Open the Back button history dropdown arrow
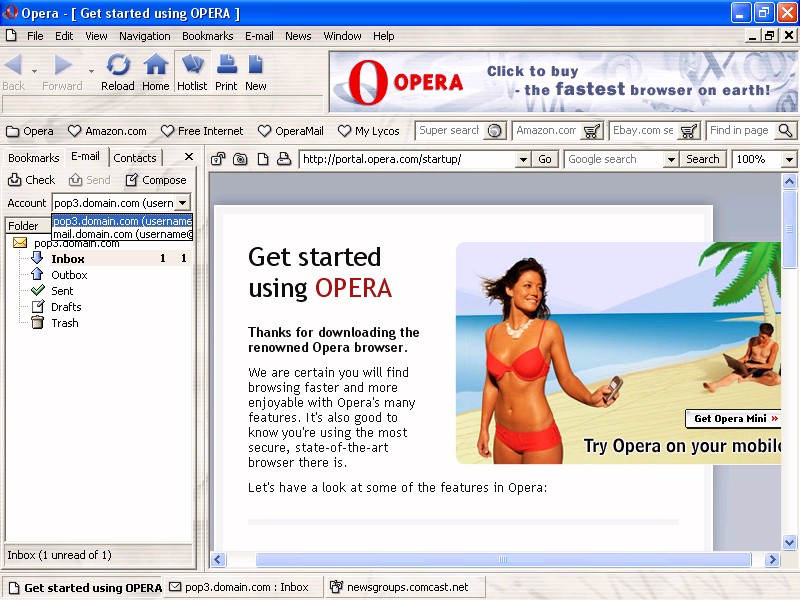Screen dimensions: 800x600 34,71
